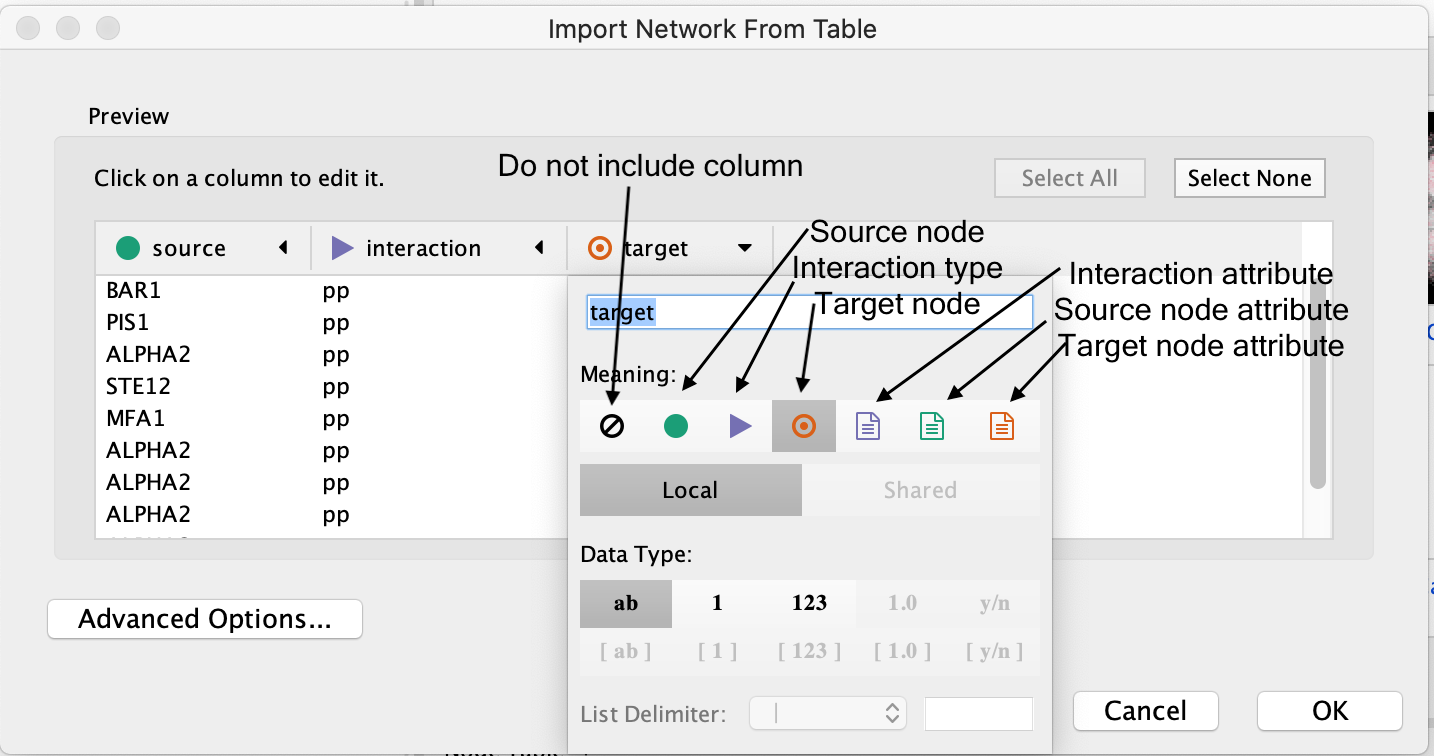Select the '123' long integer data type

tap(809, 603)
